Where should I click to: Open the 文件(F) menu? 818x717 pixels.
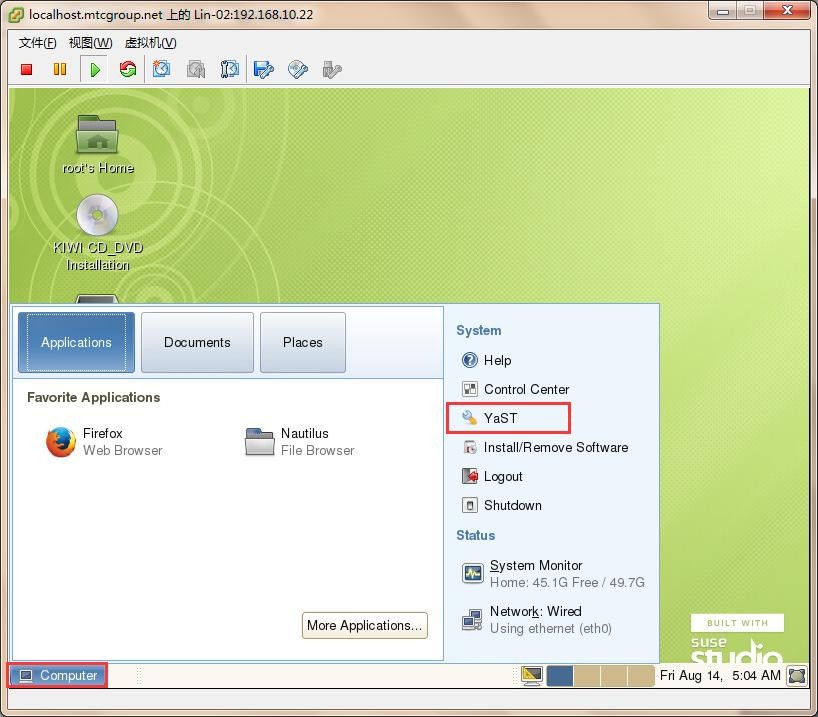tap(38, 43)
